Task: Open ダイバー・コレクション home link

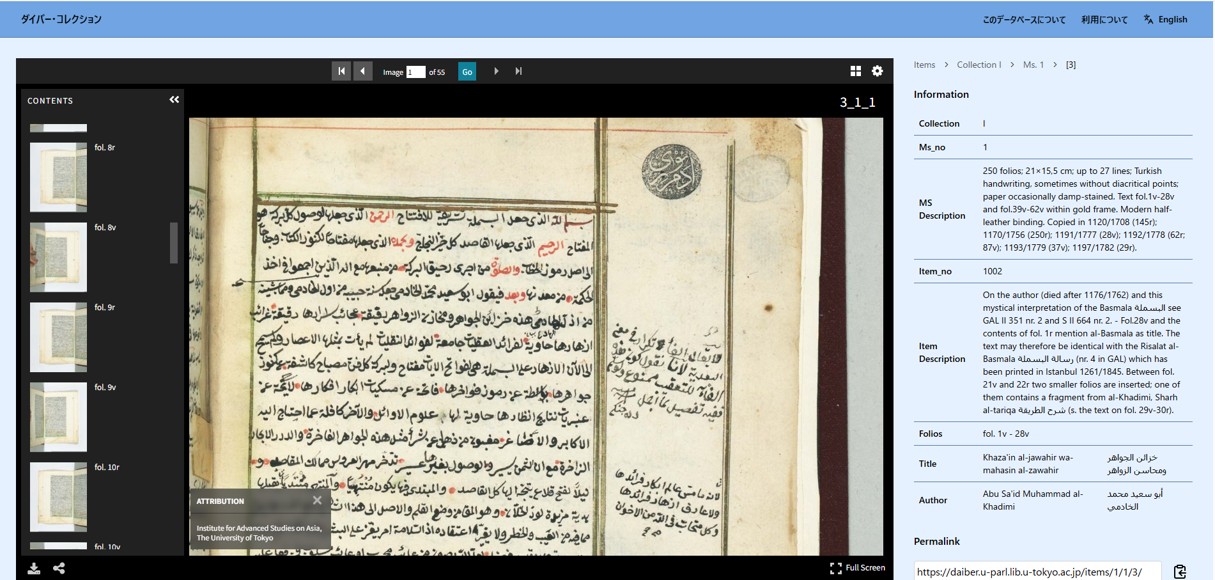Action: tap(61, 19)
